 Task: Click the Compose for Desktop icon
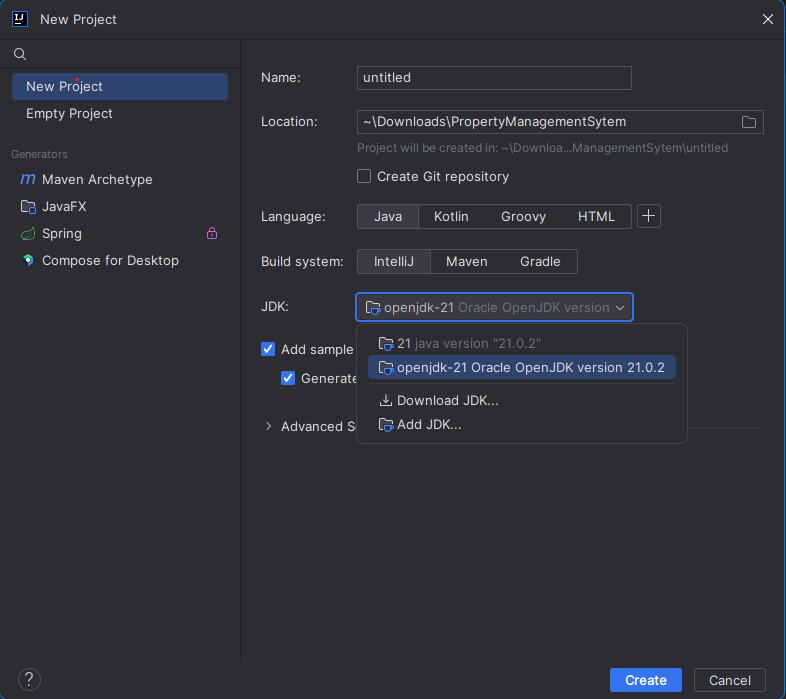coord(28,260)
